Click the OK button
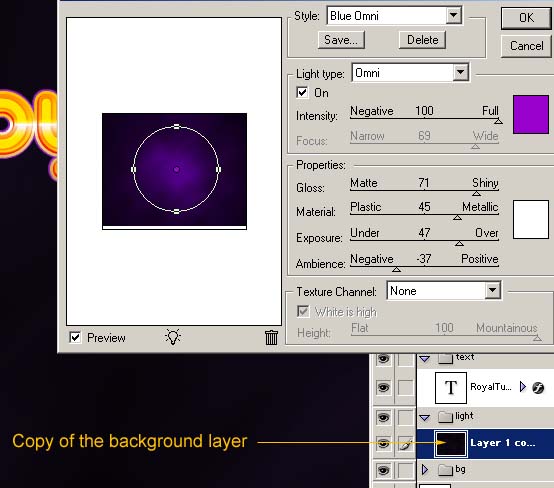Image resolution: width=554 pixels, height=488 pixels. pos(526,18)
